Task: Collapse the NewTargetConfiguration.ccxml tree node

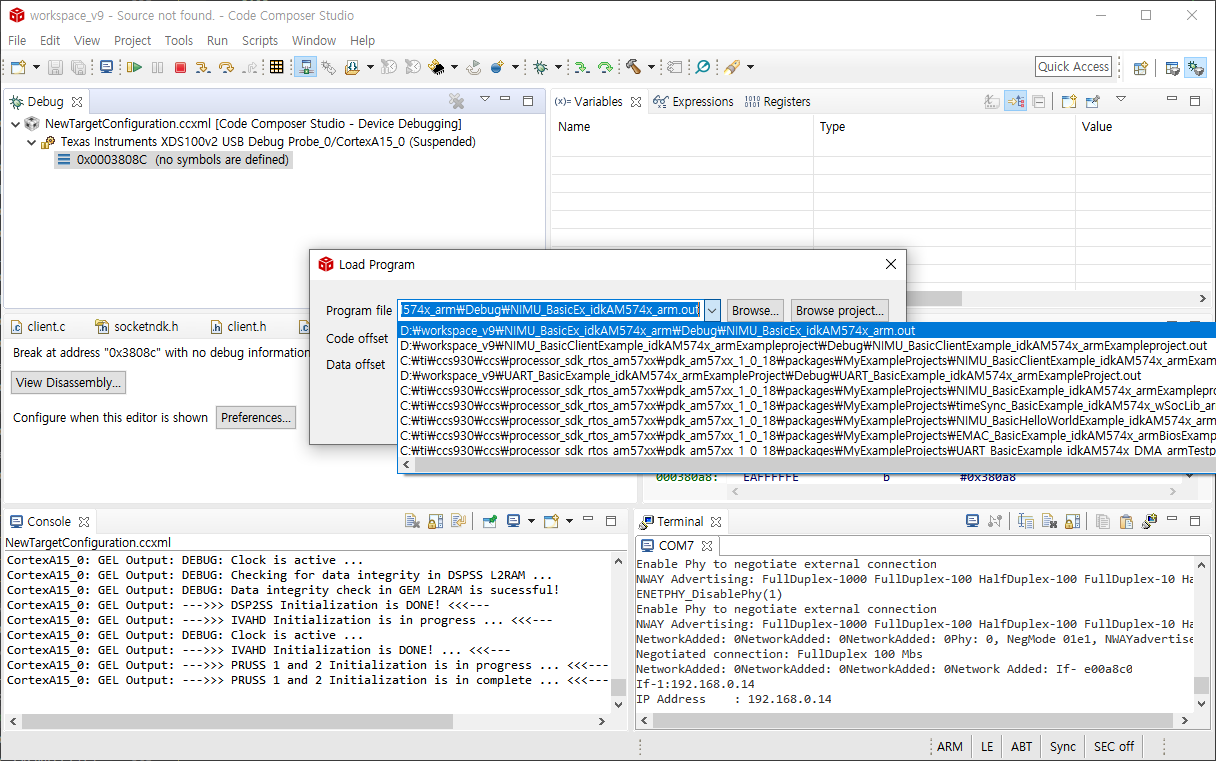Action: click(x=15, y=124)
